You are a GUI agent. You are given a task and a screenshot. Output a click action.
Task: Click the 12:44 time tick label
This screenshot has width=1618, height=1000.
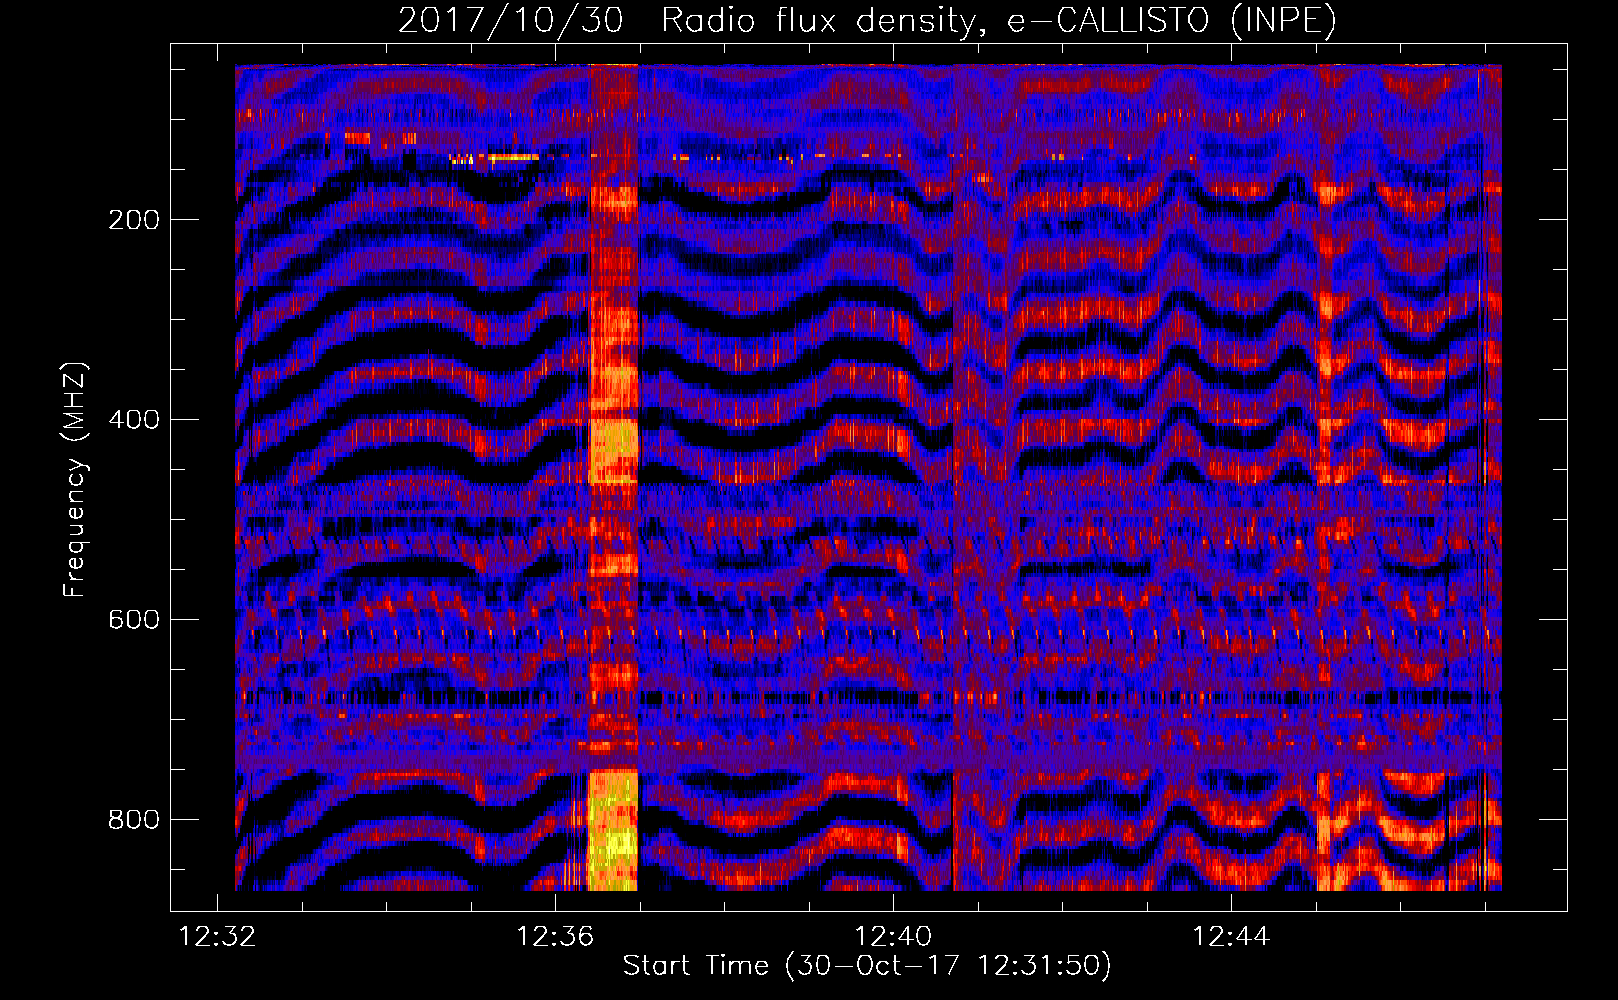tap(1231, 937)
